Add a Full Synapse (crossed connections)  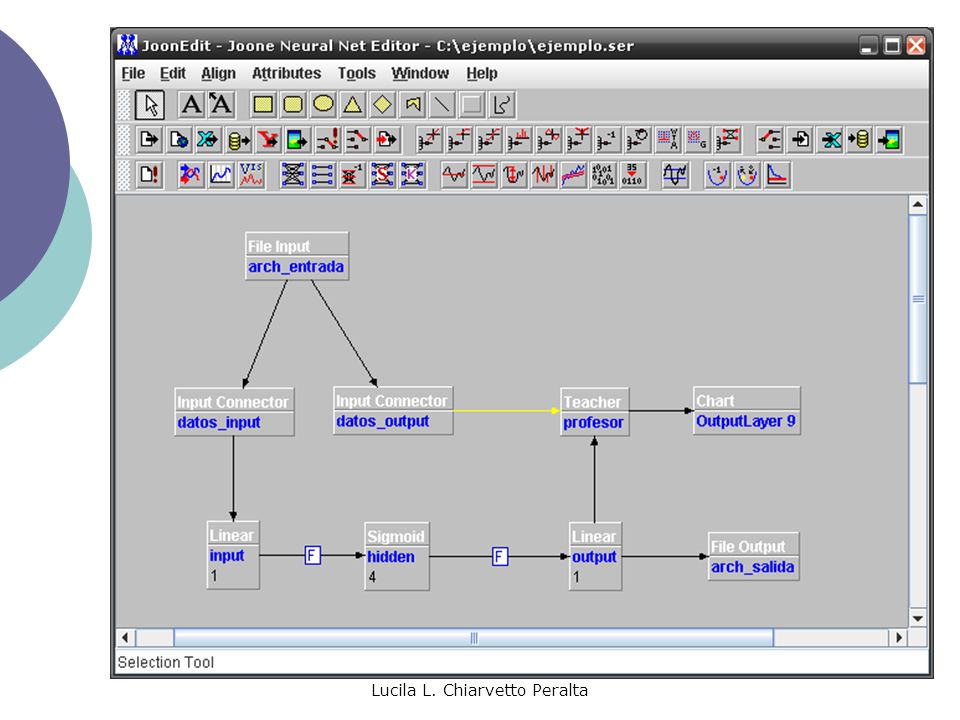(x=293, y=175)
